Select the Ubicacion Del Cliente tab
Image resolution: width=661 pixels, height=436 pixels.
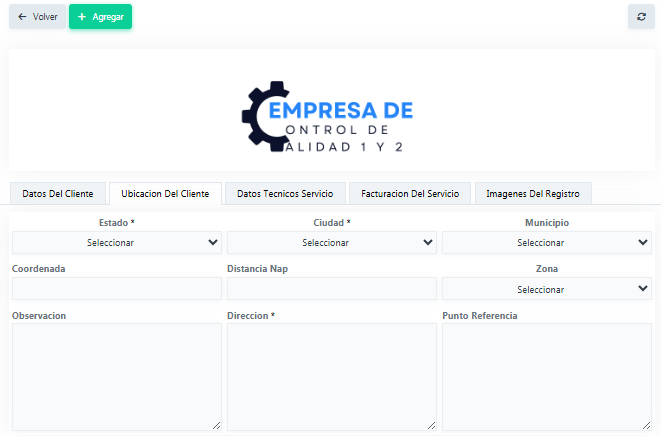[x=165, y=193]
